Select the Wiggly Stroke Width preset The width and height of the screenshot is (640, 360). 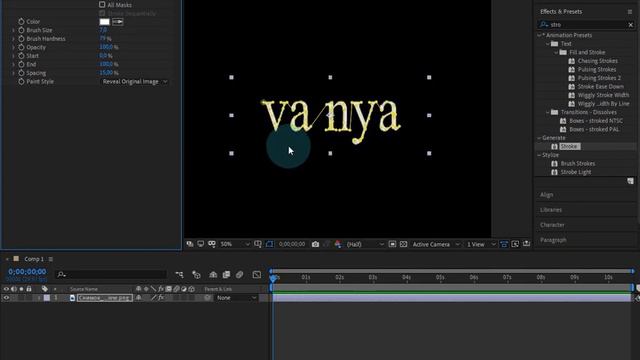(x=603, y=95)
